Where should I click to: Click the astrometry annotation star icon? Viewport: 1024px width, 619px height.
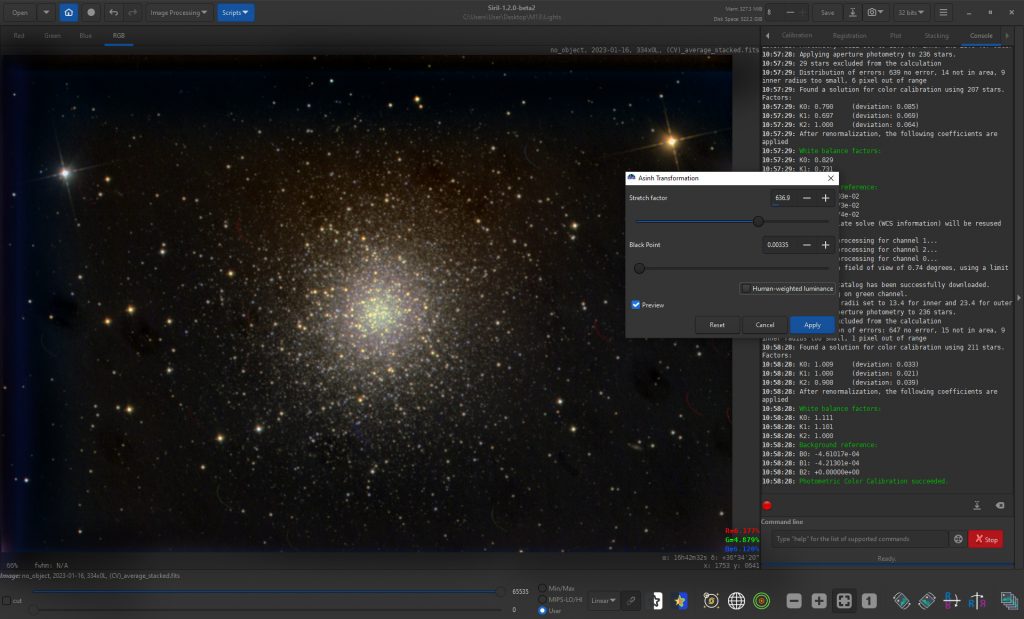(711, 601)
